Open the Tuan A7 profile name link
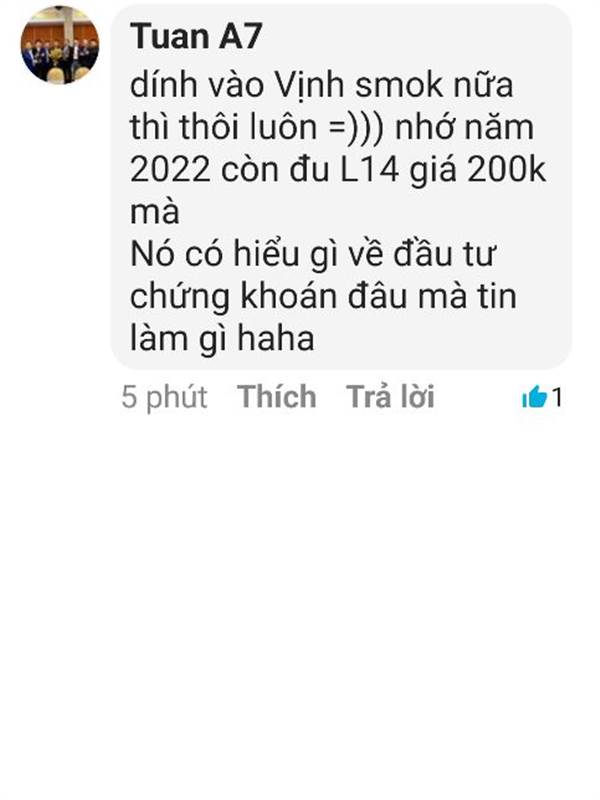This screenshot has height=800, width=600. [x=196, y=37]
